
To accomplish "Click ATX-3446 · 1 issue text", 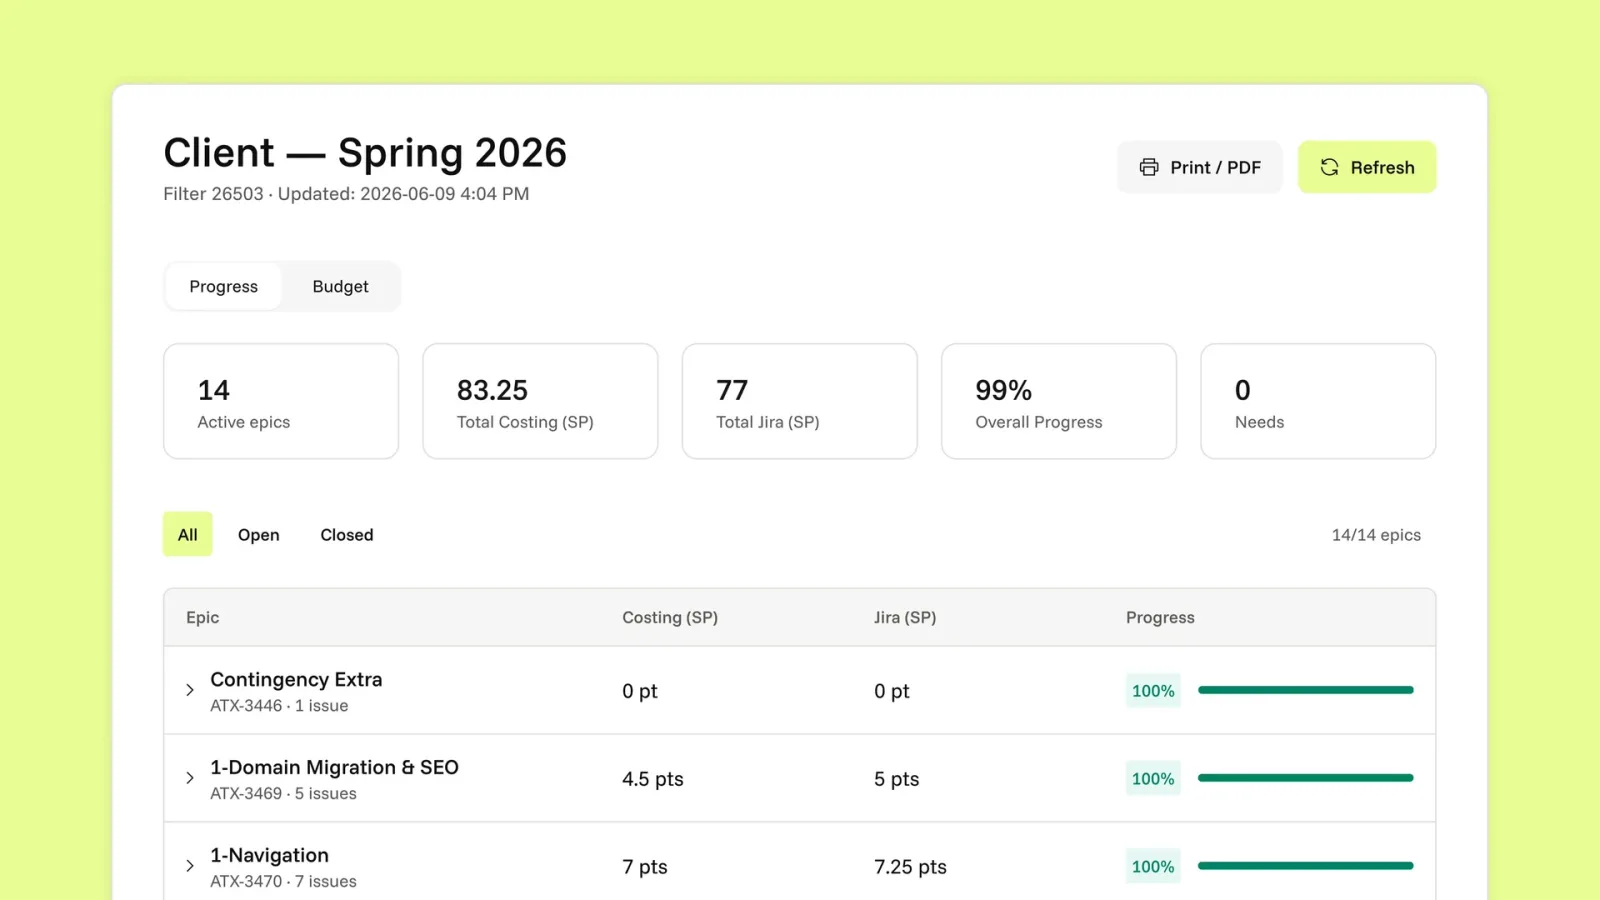I will coord(279,706).
